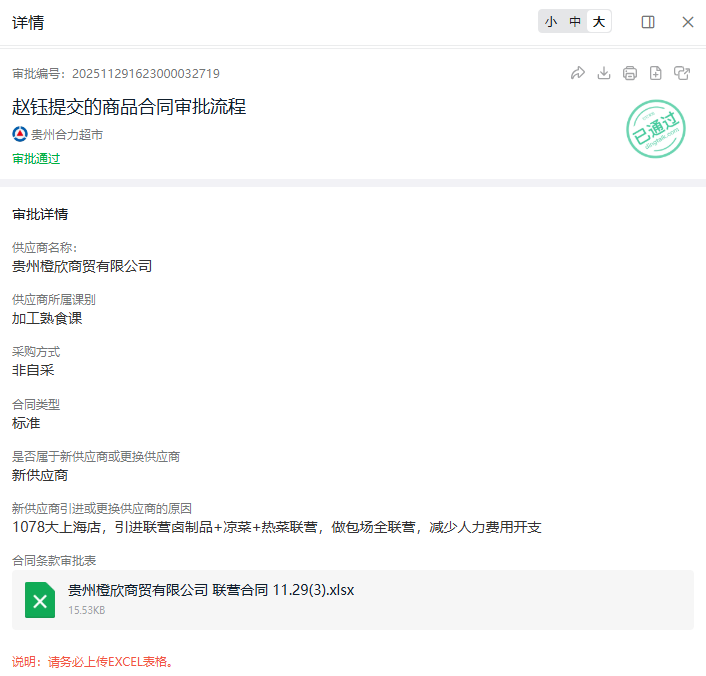The image size is (706, 676).
Task: Click the share/forward arrow icon
Action: pyautogui.click(x=577, y=73)
